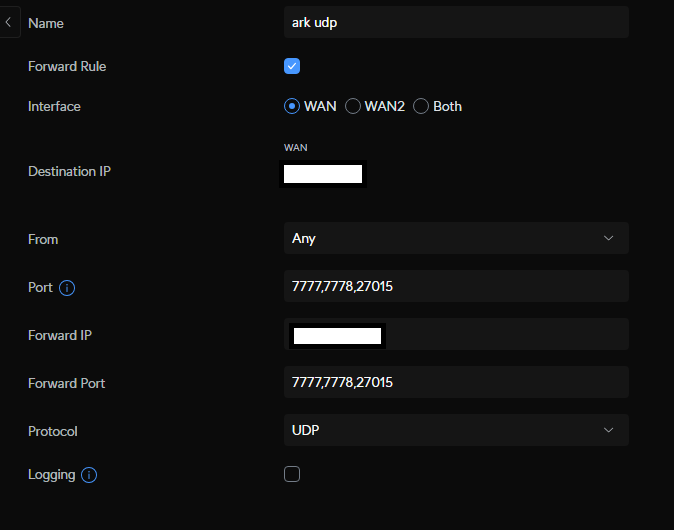This screenshot has height=530, width=674.
Task: Click the WAN2 label text
Action: click(x=385, y=106)
